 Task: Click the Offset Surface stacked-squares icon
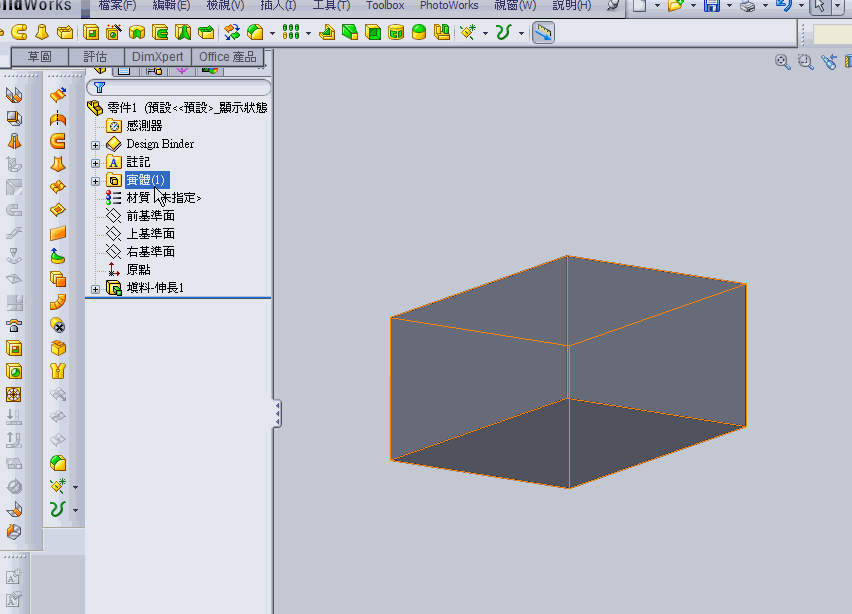click(58, 279)
